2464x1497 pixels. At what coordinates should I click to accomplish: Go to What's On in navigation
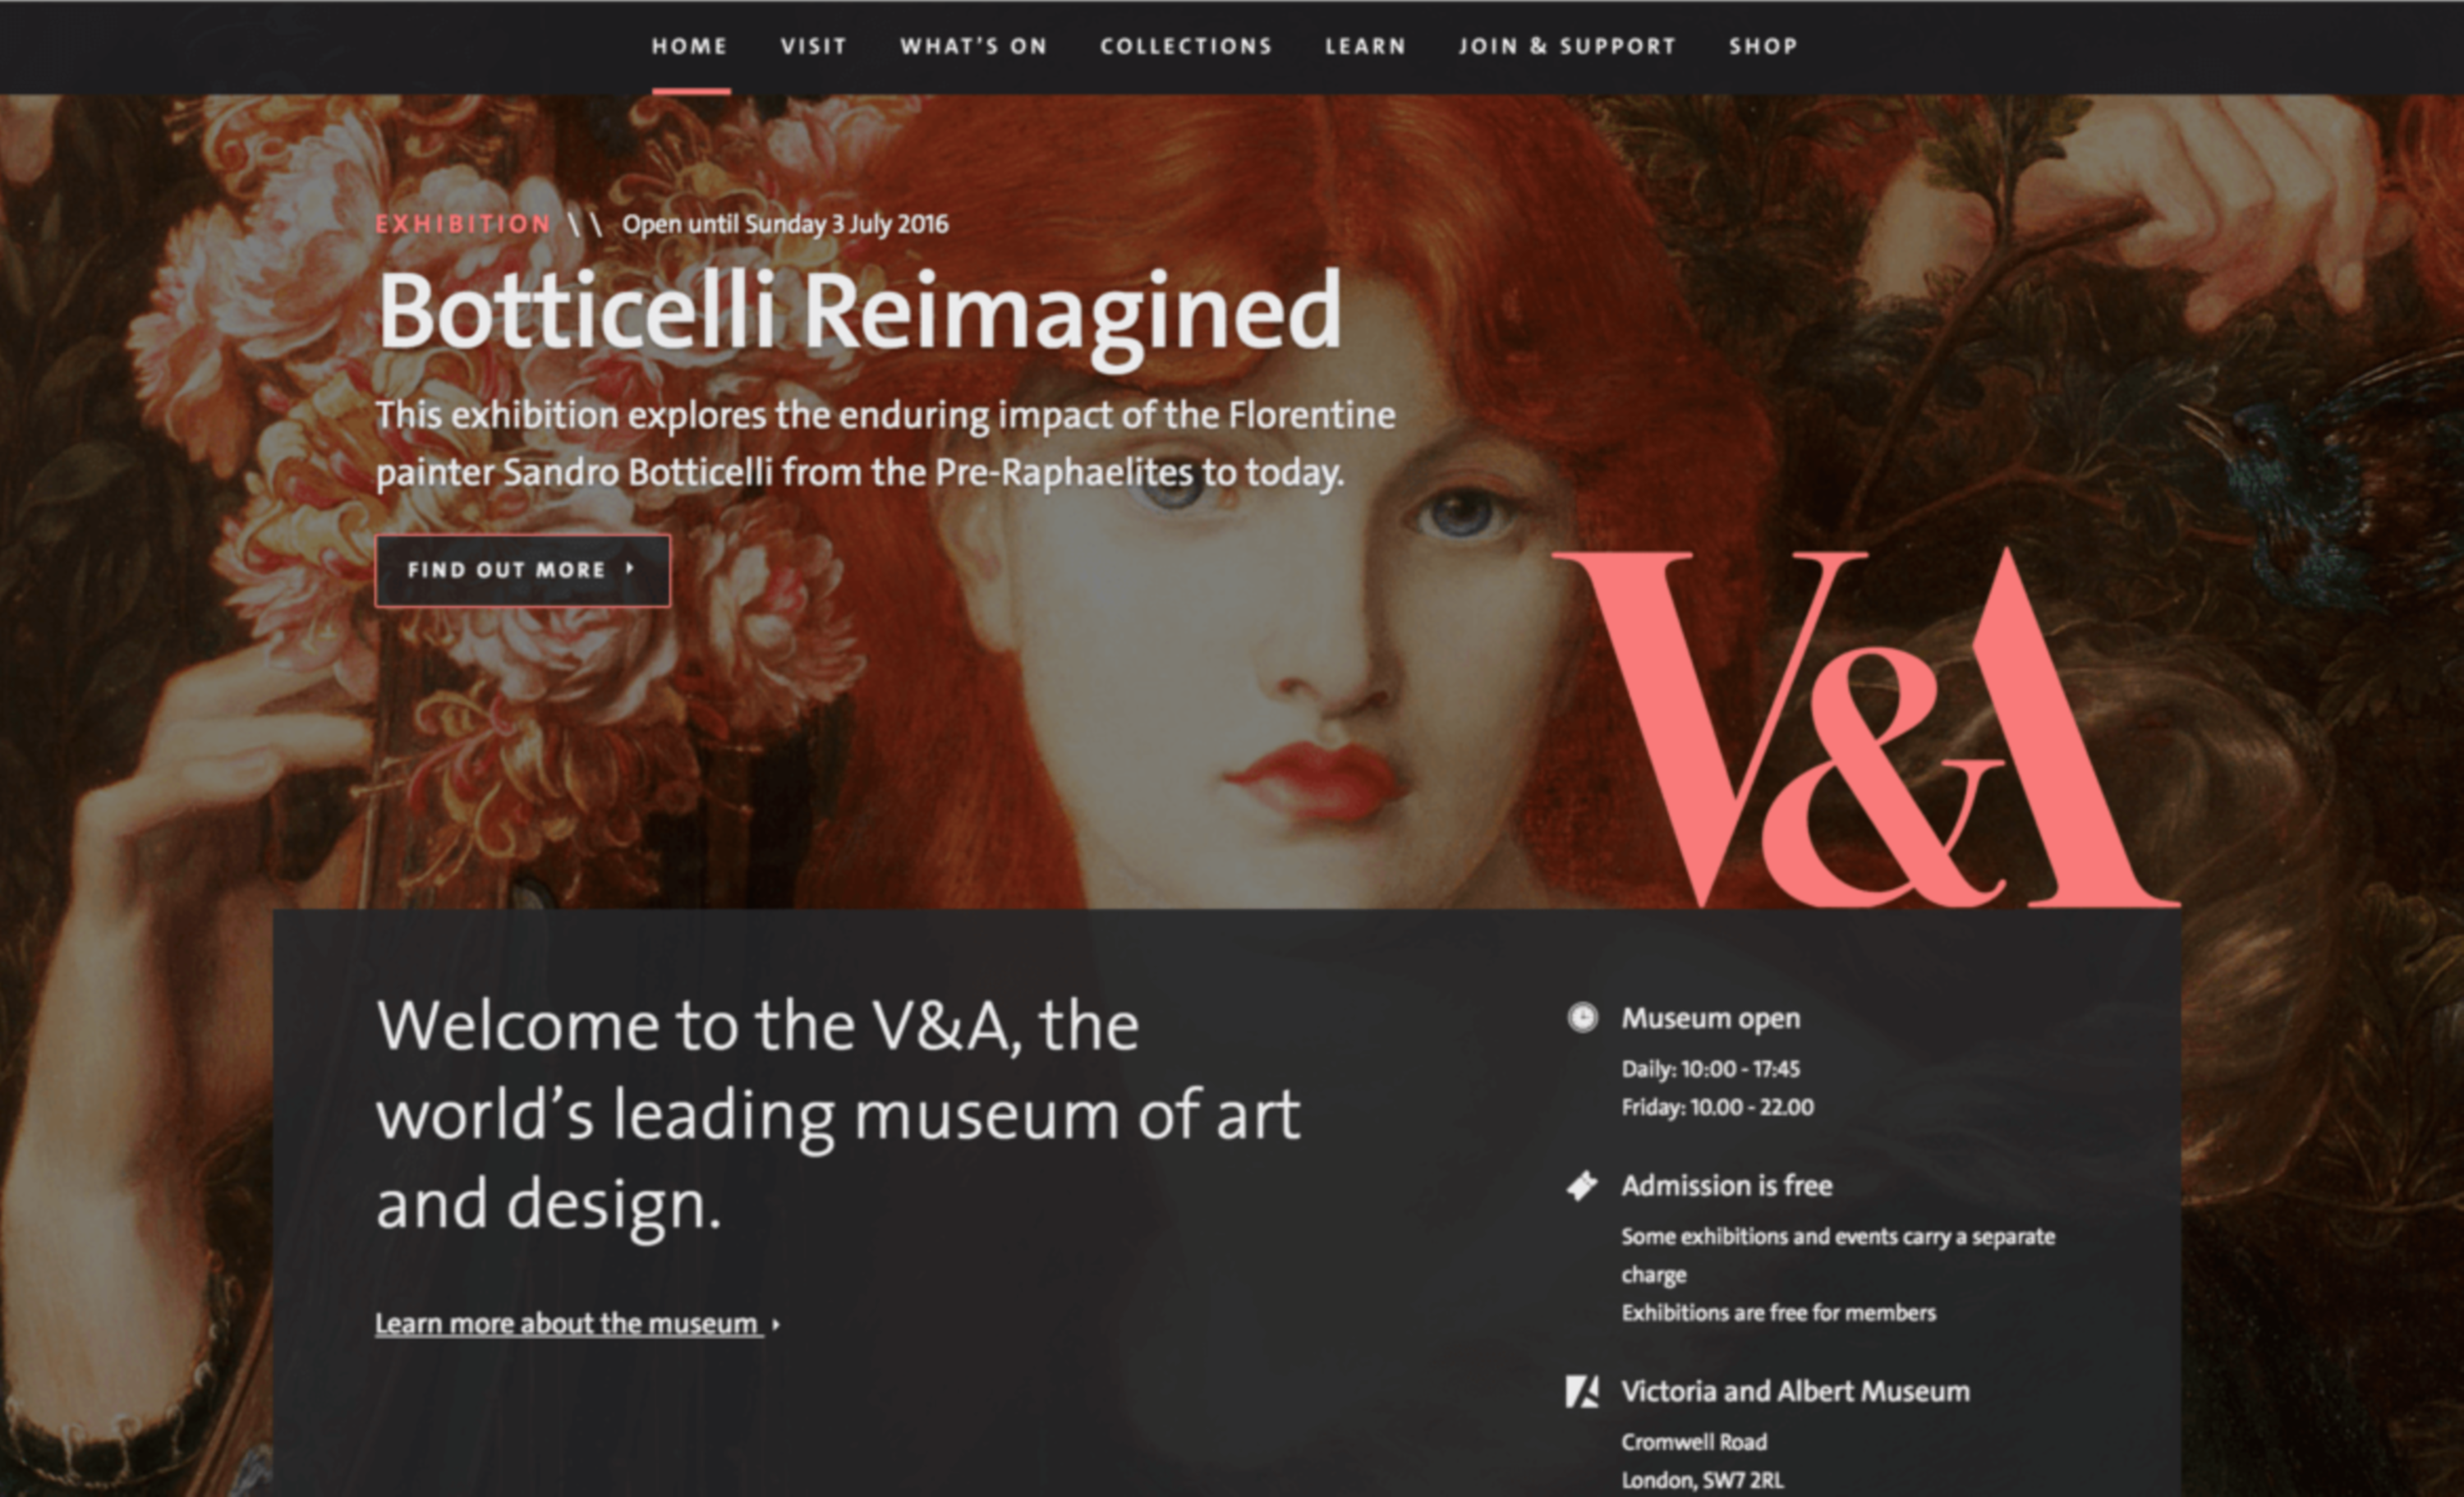click(974, 46)
